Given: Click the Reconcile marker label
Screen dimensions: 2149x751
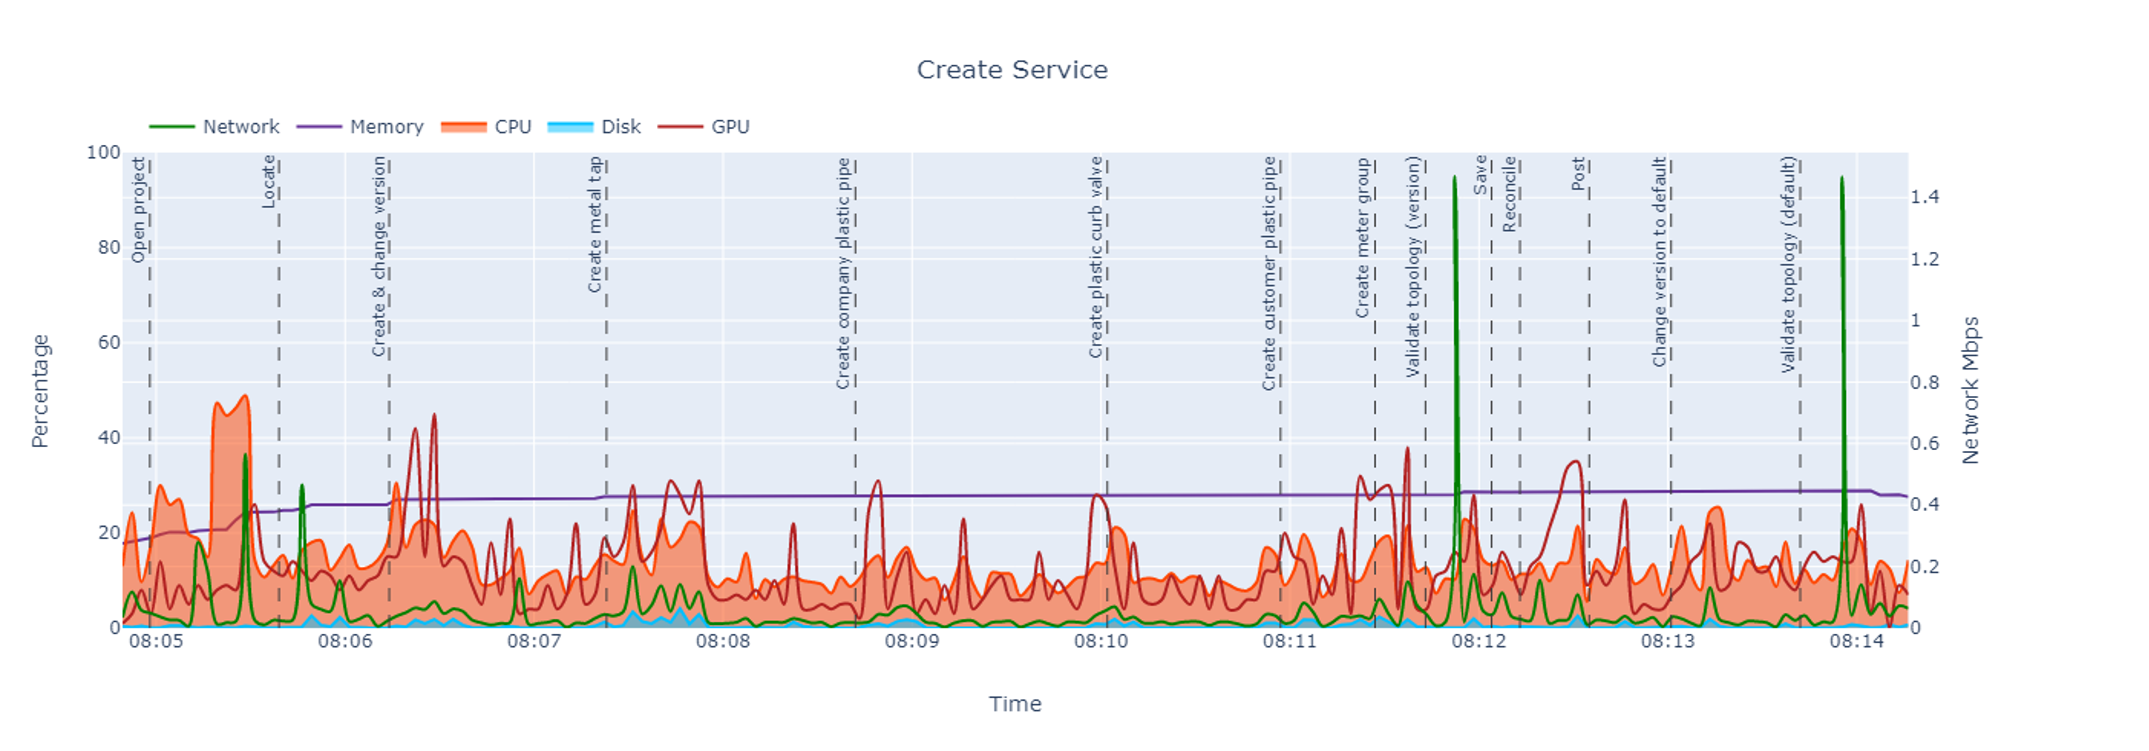Looking at the screenshot, I should [x=1510, y=194].
